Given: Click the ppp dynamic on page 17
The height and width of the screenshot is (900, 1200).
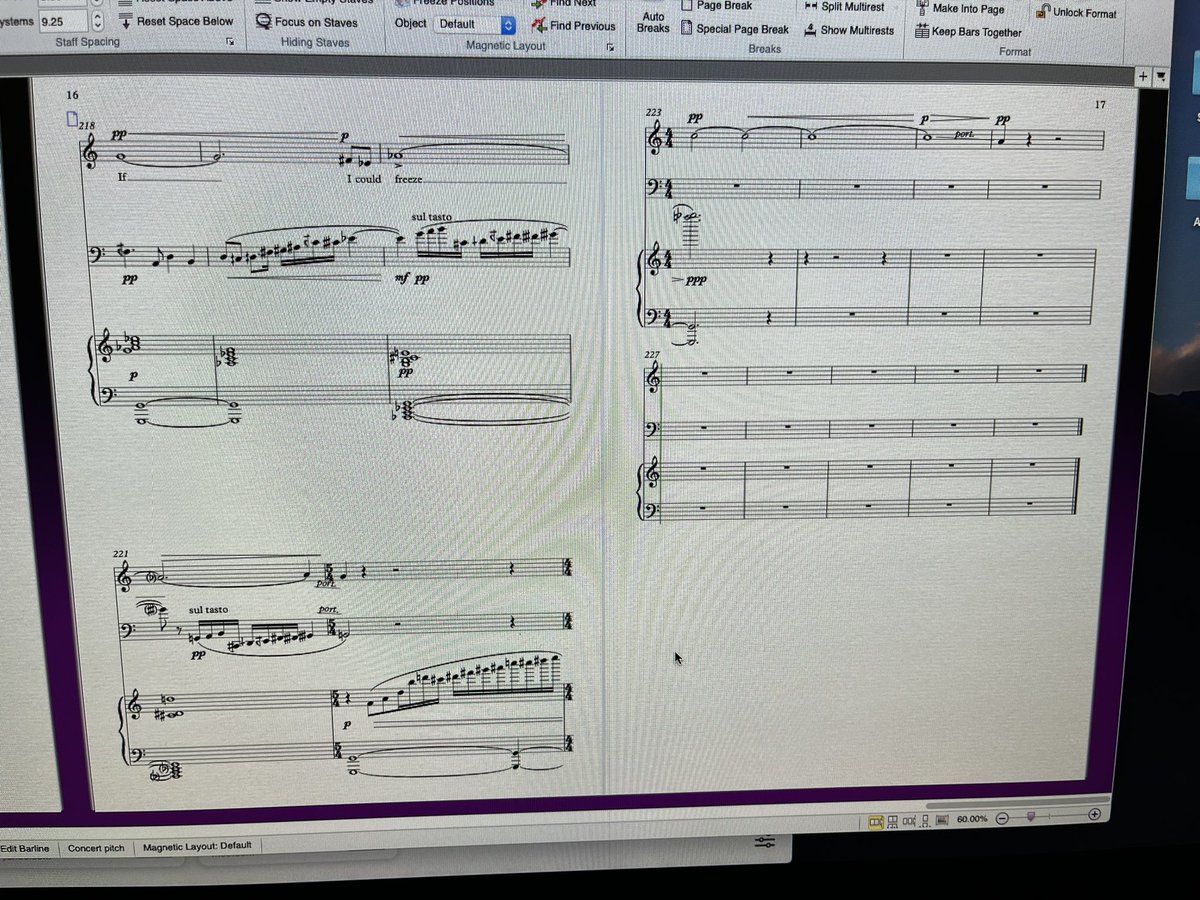Looking at the screenshot, I should pyautogui.click(x=696, y=283).
